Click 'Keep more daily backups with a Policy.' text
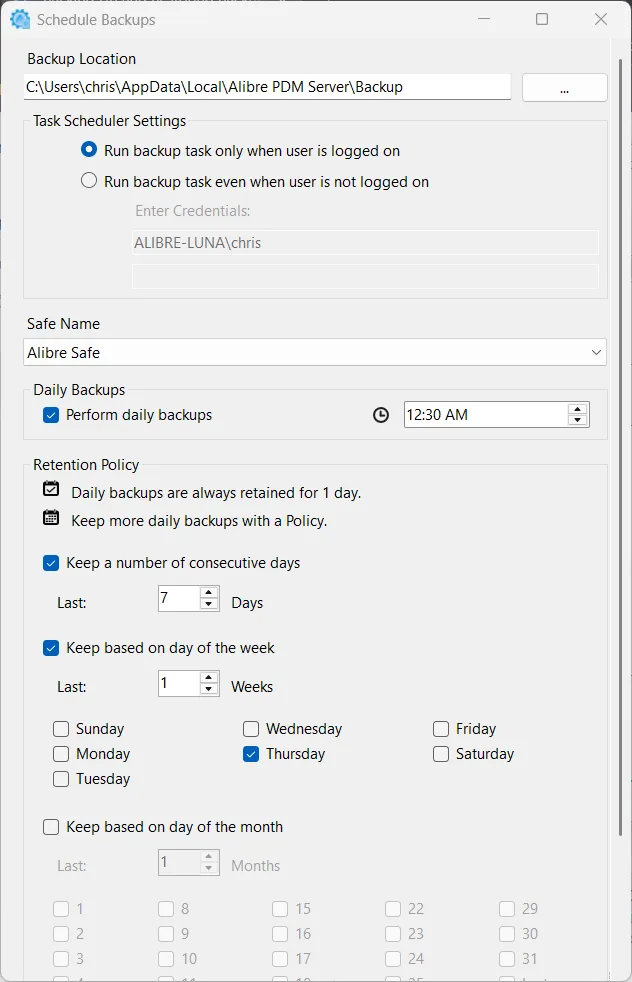This screenshot has height=982, width=632. pyautogui.click(x=199, y=521)
